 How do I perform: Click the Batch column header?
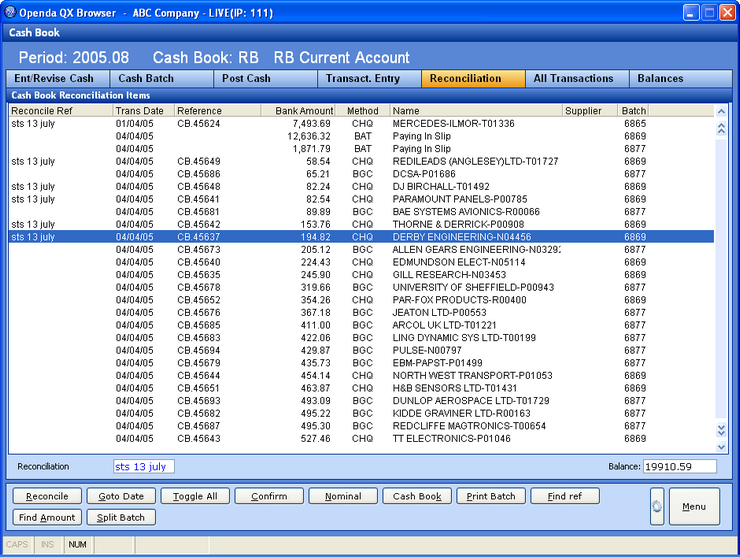point(633,110)
